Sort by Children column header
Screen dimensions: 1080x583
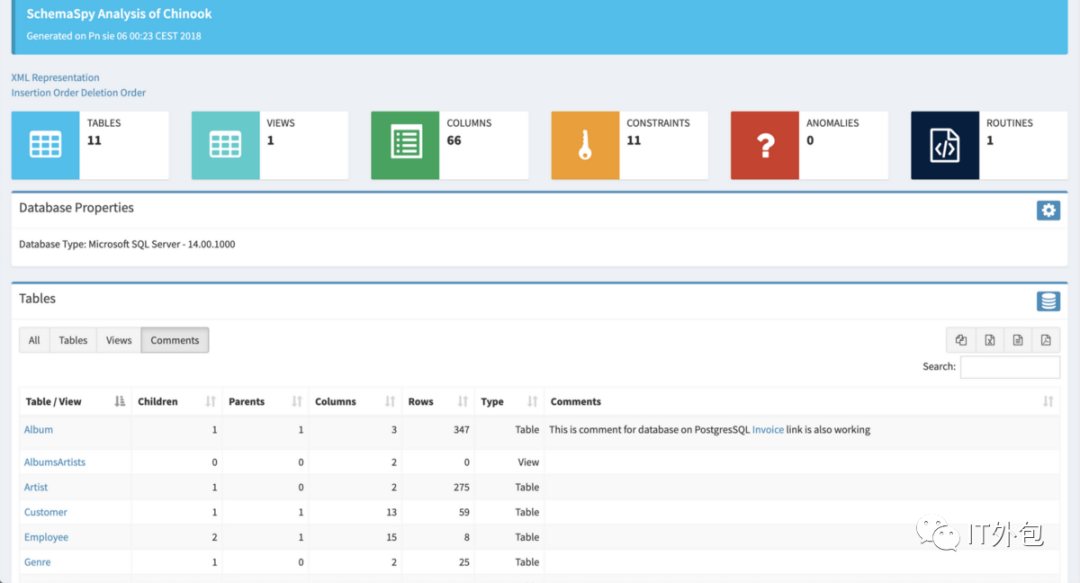tap(176, 402)
